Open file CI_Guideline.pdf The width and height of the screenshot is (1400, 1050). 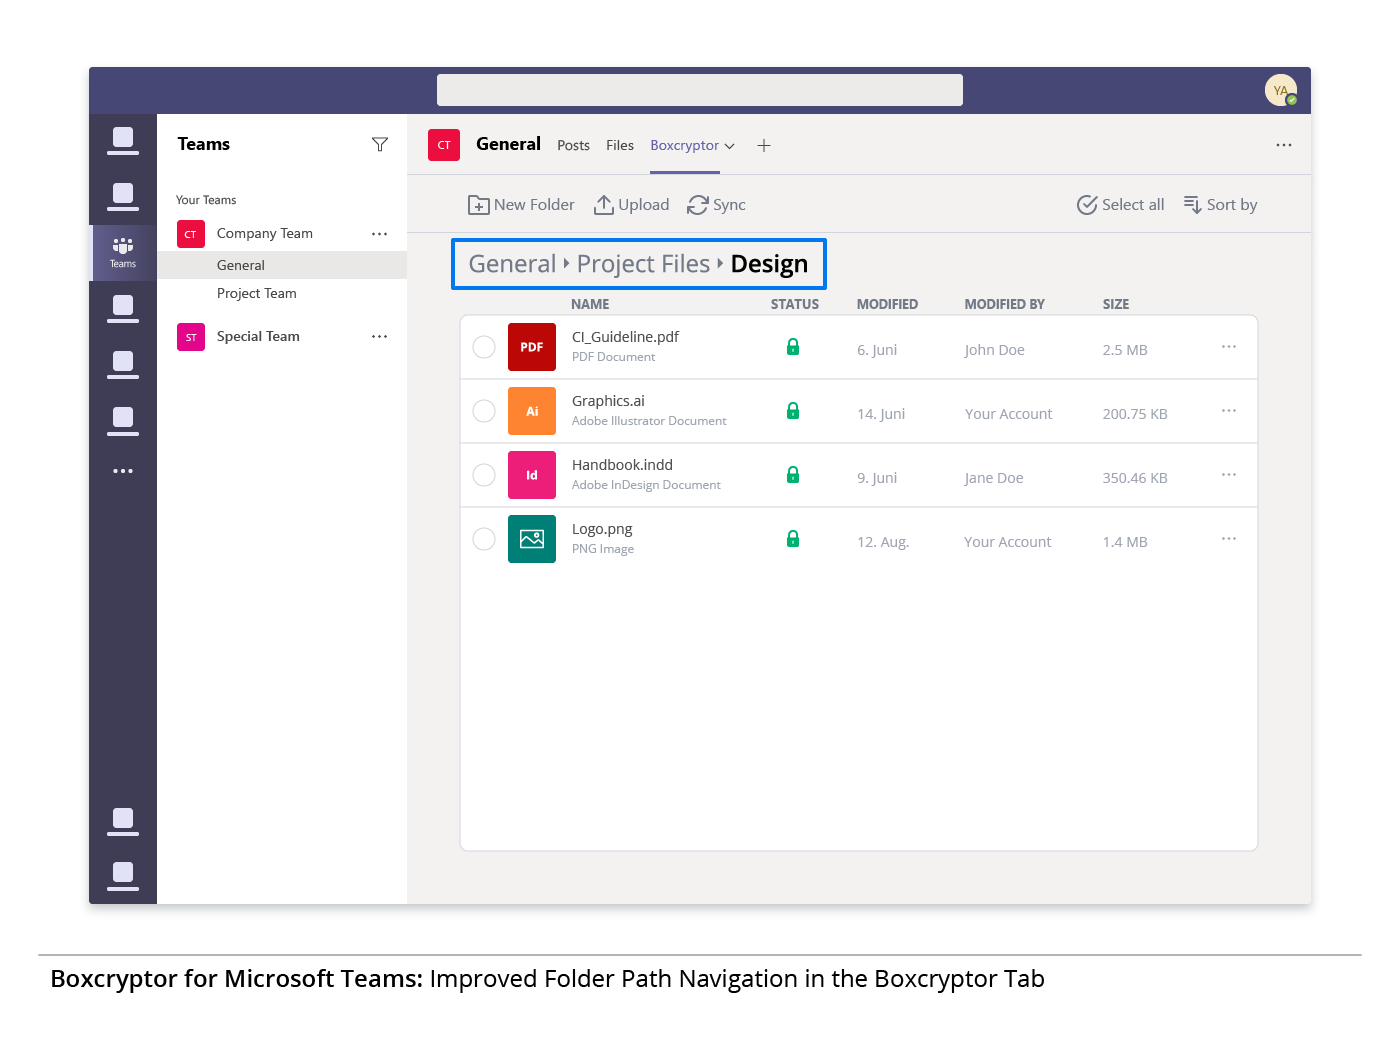pos(625,337)
